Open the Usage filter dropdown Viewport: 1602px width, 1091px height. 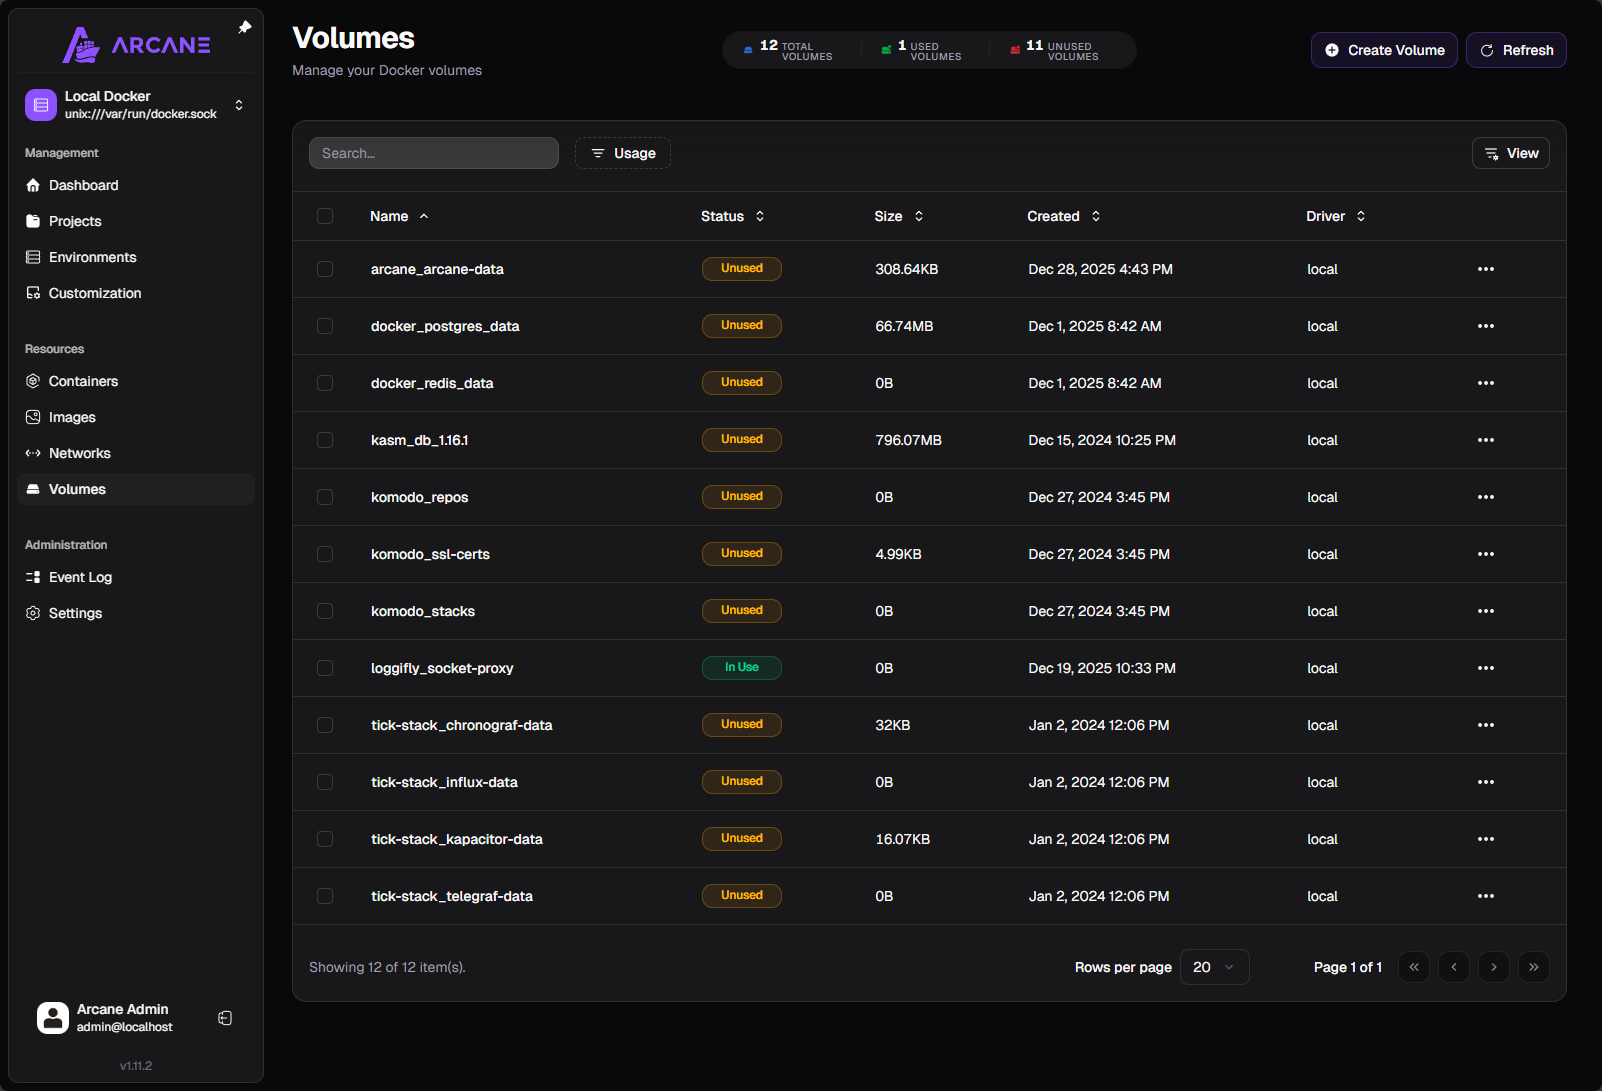click(x=622, y=153)
